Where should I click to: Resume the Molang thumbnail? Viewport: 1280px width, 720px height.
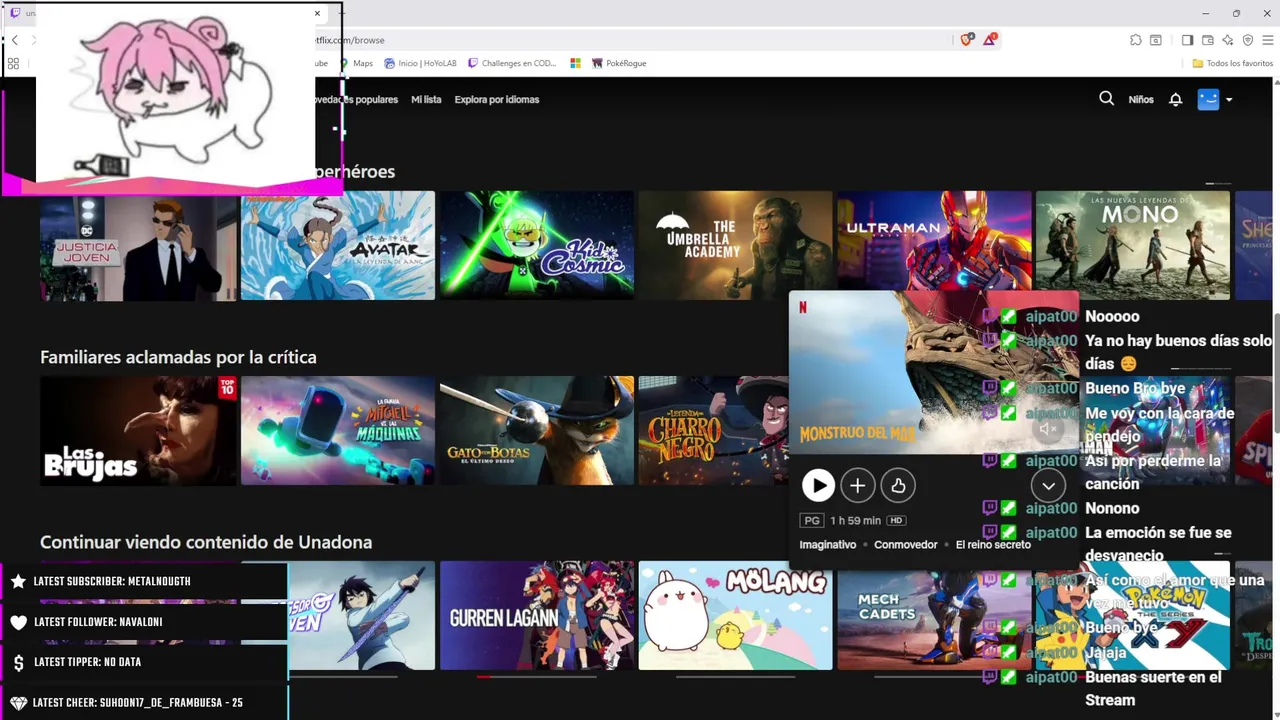736,615
